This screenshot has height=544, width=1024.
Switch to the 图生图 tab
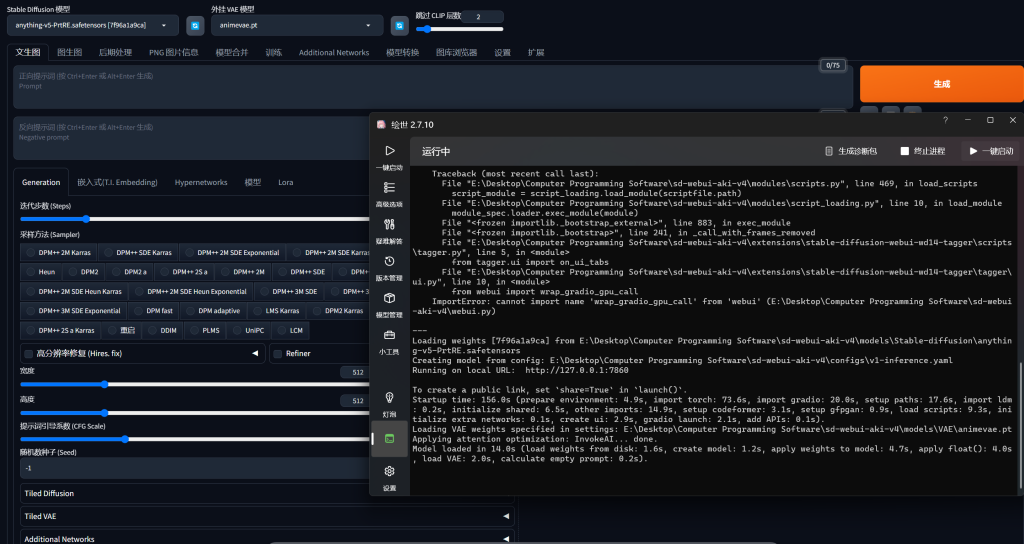click(x=69, y=52)
